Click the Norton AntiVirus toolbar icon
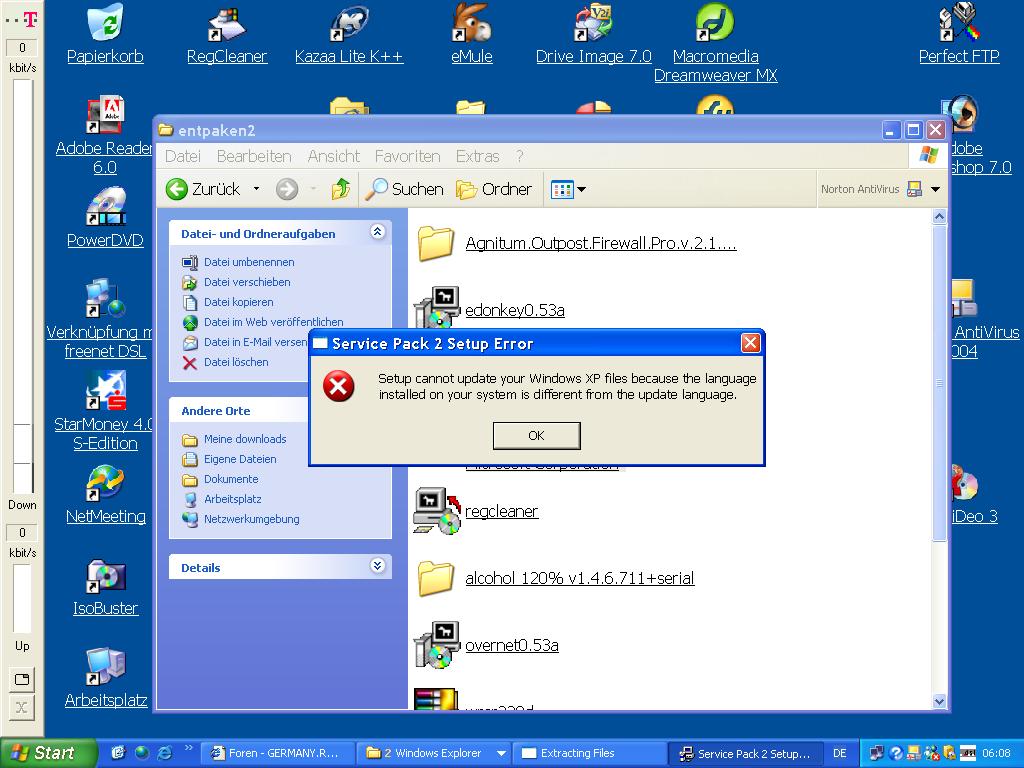Screen dimensions: 1024x768 [x=915, y=189]
